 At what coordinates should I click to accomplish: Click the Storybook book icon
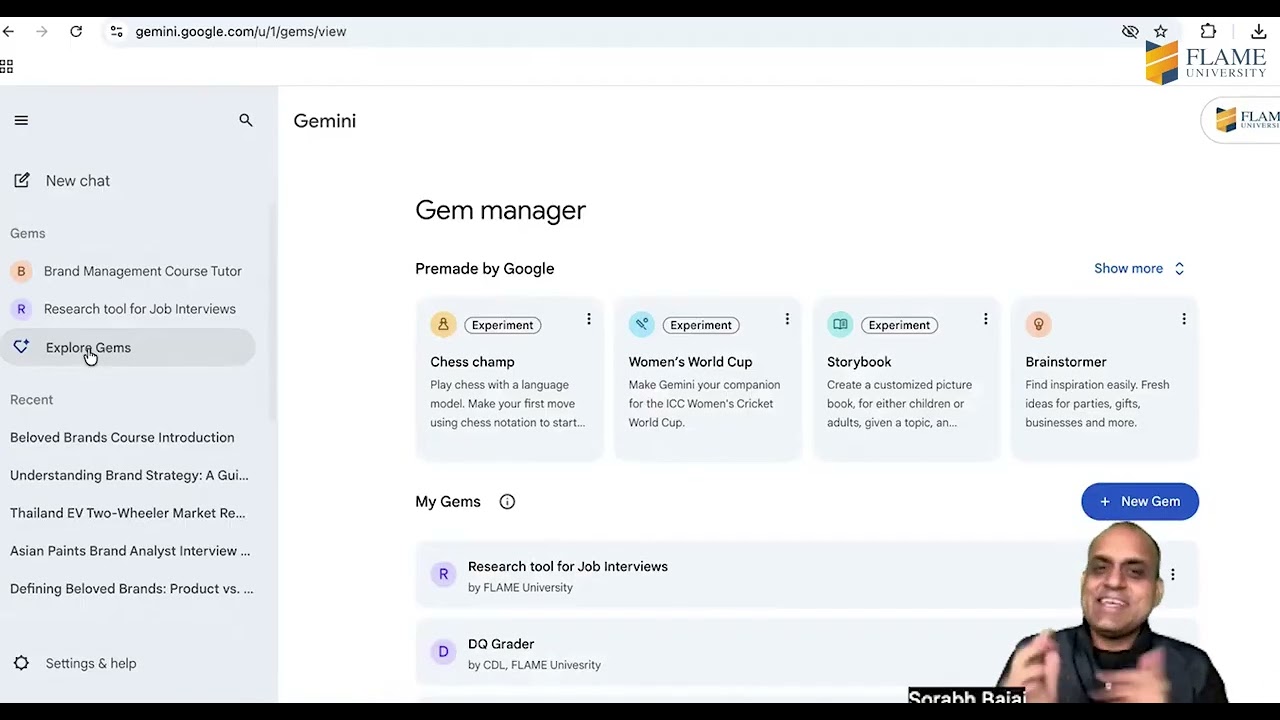(x=840, y=324)
